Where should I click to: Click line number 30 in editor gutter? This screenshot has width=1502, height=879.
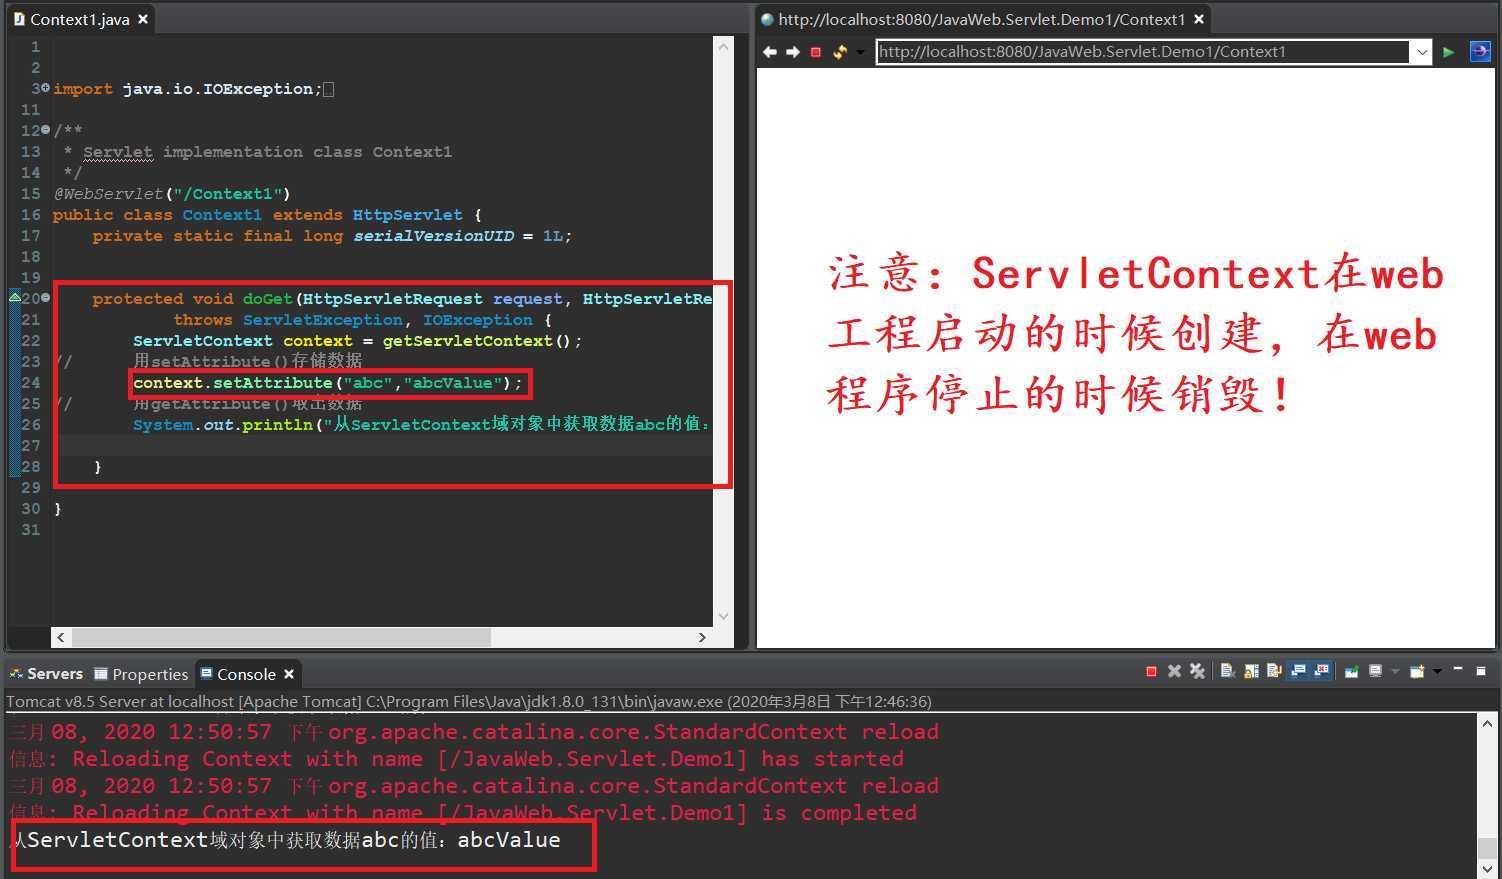(30, 509)
